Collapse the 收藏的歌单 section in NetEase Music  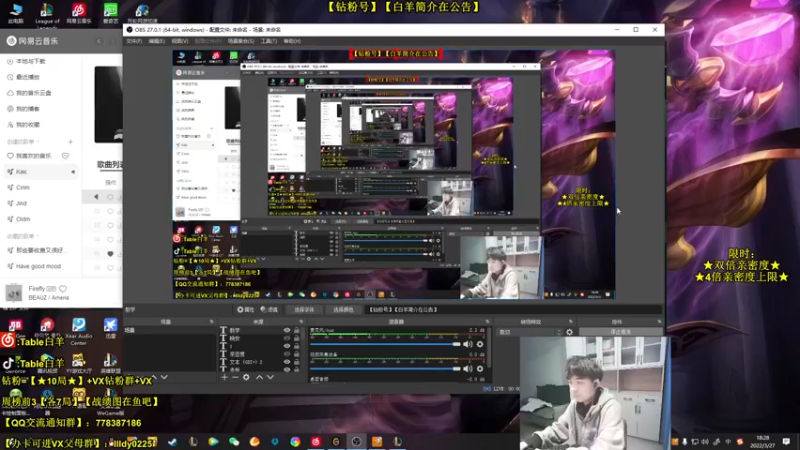37,237
